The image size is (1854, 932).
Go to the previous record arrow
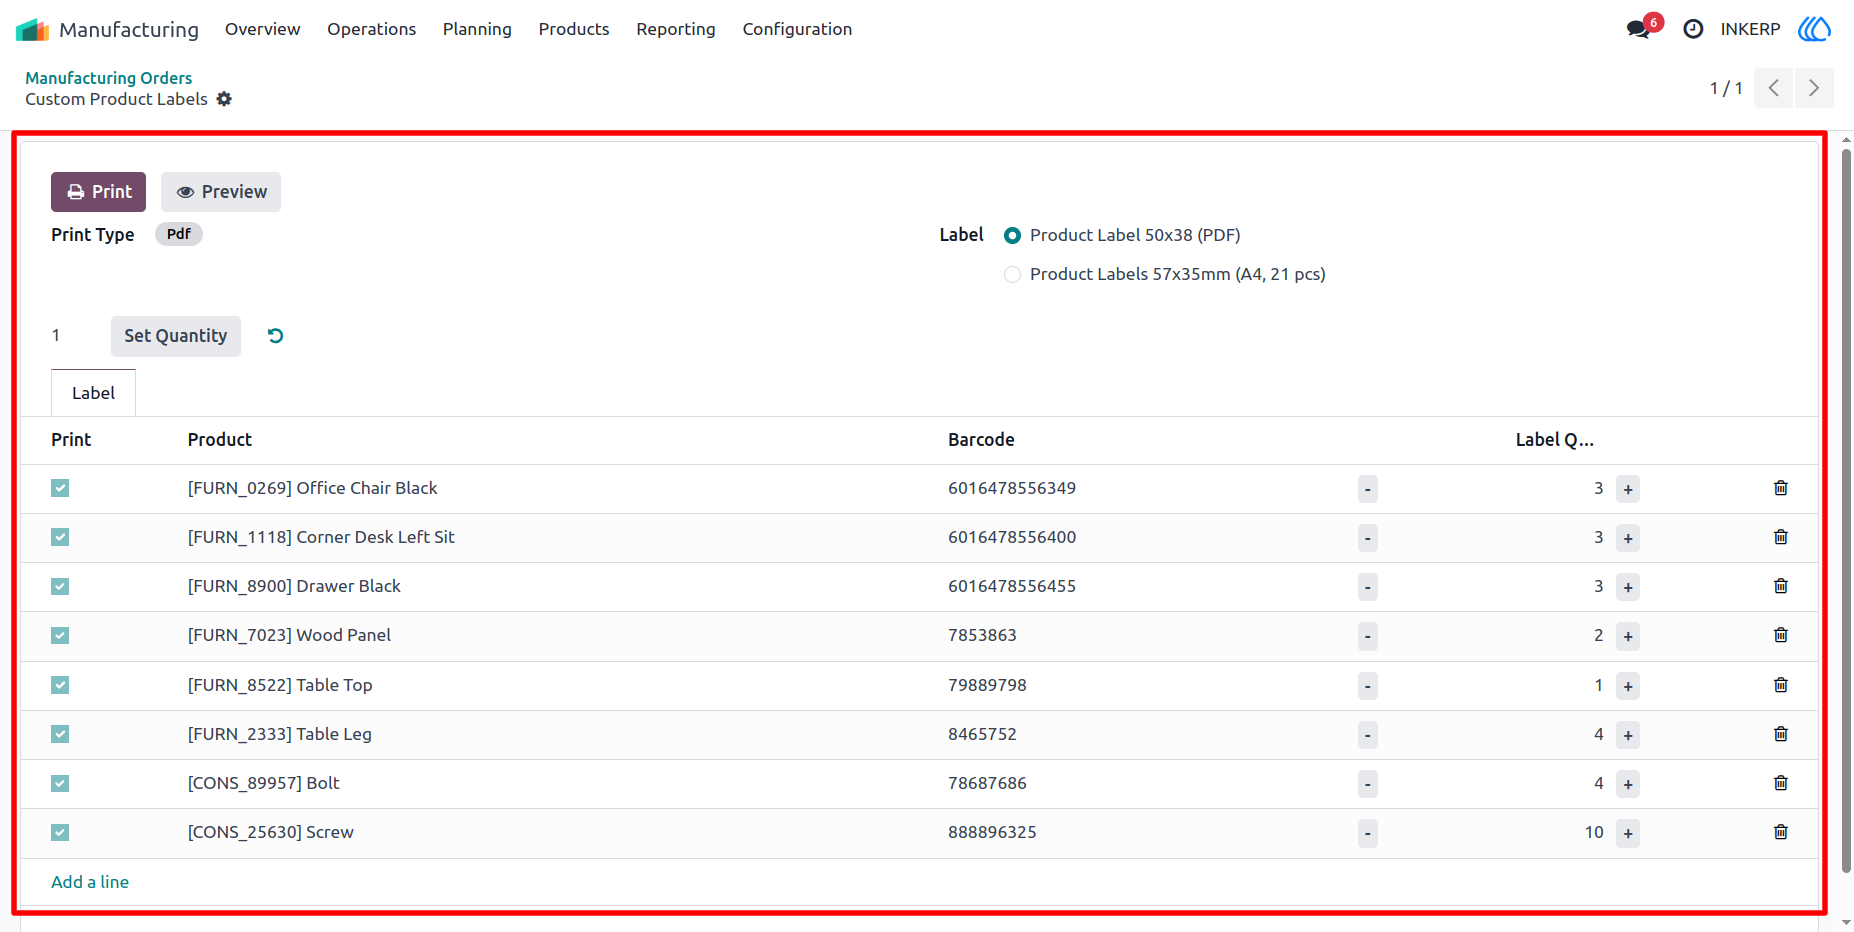click(x=1773, y=88)
